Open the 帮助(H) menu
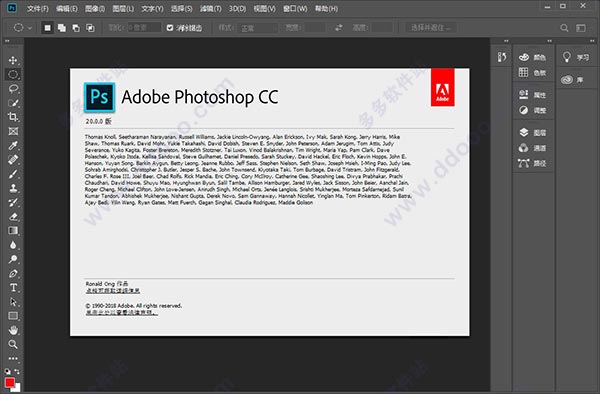The height and width of the screenshot is (394, 600). coord(326,8)
